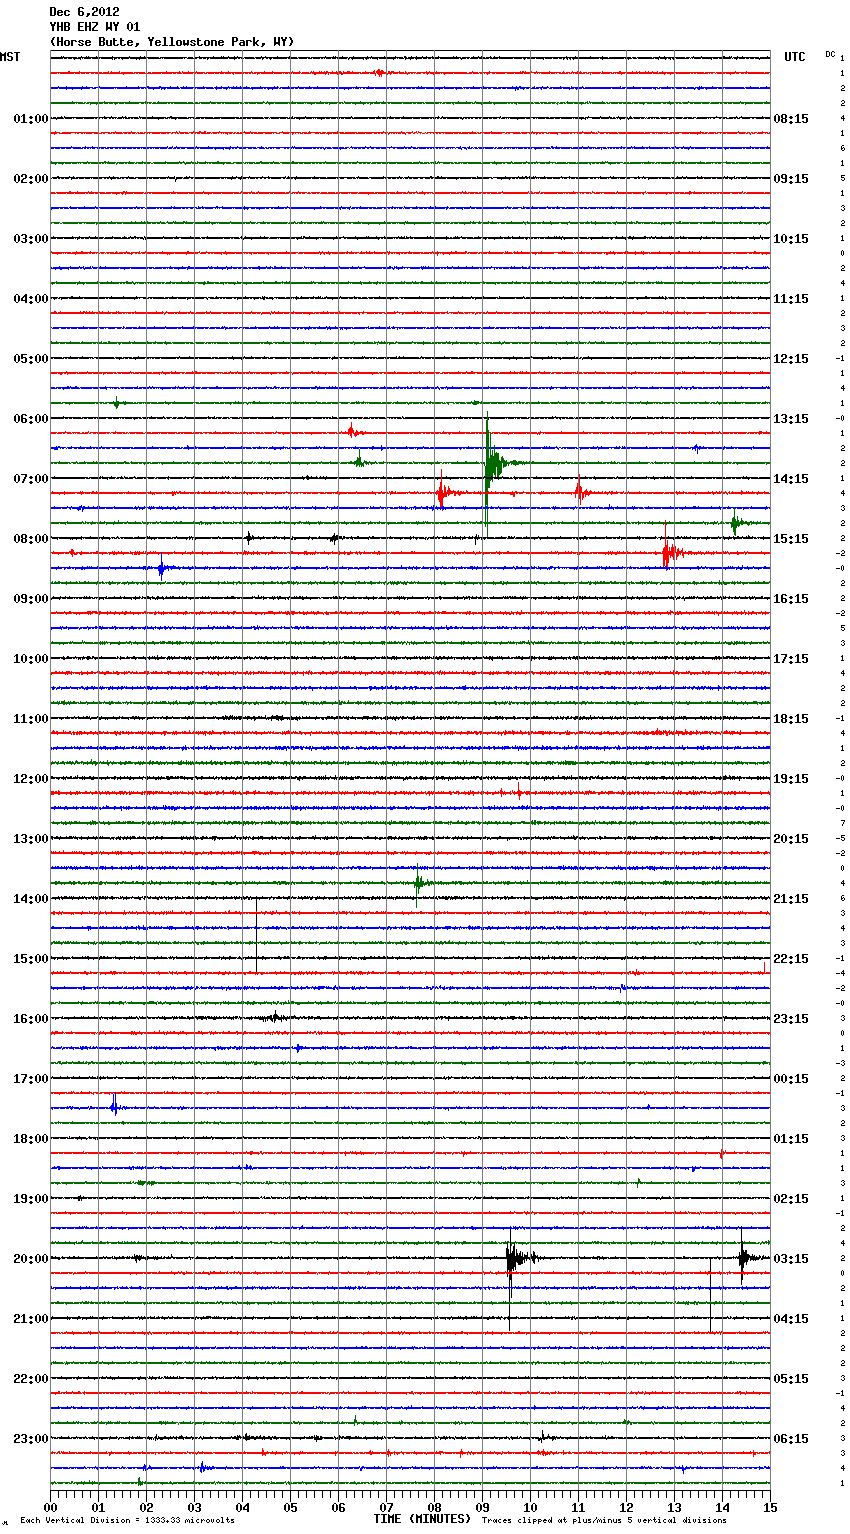Screen dimensions: 850x1534
Task: Click the 03 minute axis tick label
Action: coord(194,1507)
